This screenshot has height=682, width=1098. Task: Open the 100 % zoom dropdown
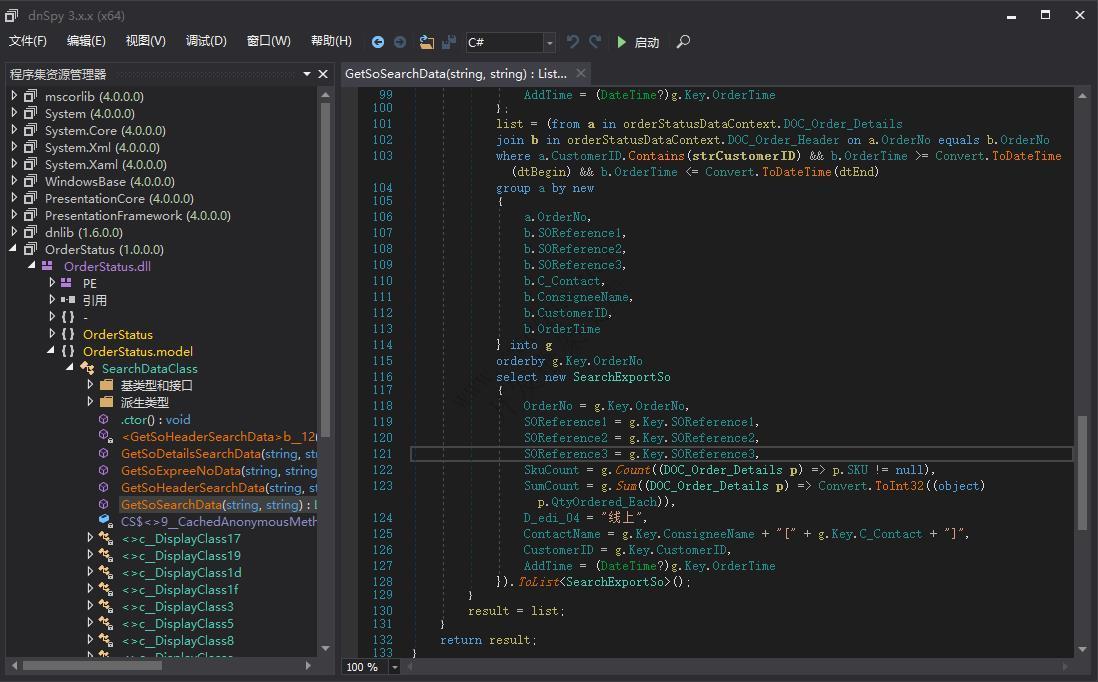pos(395,667)
